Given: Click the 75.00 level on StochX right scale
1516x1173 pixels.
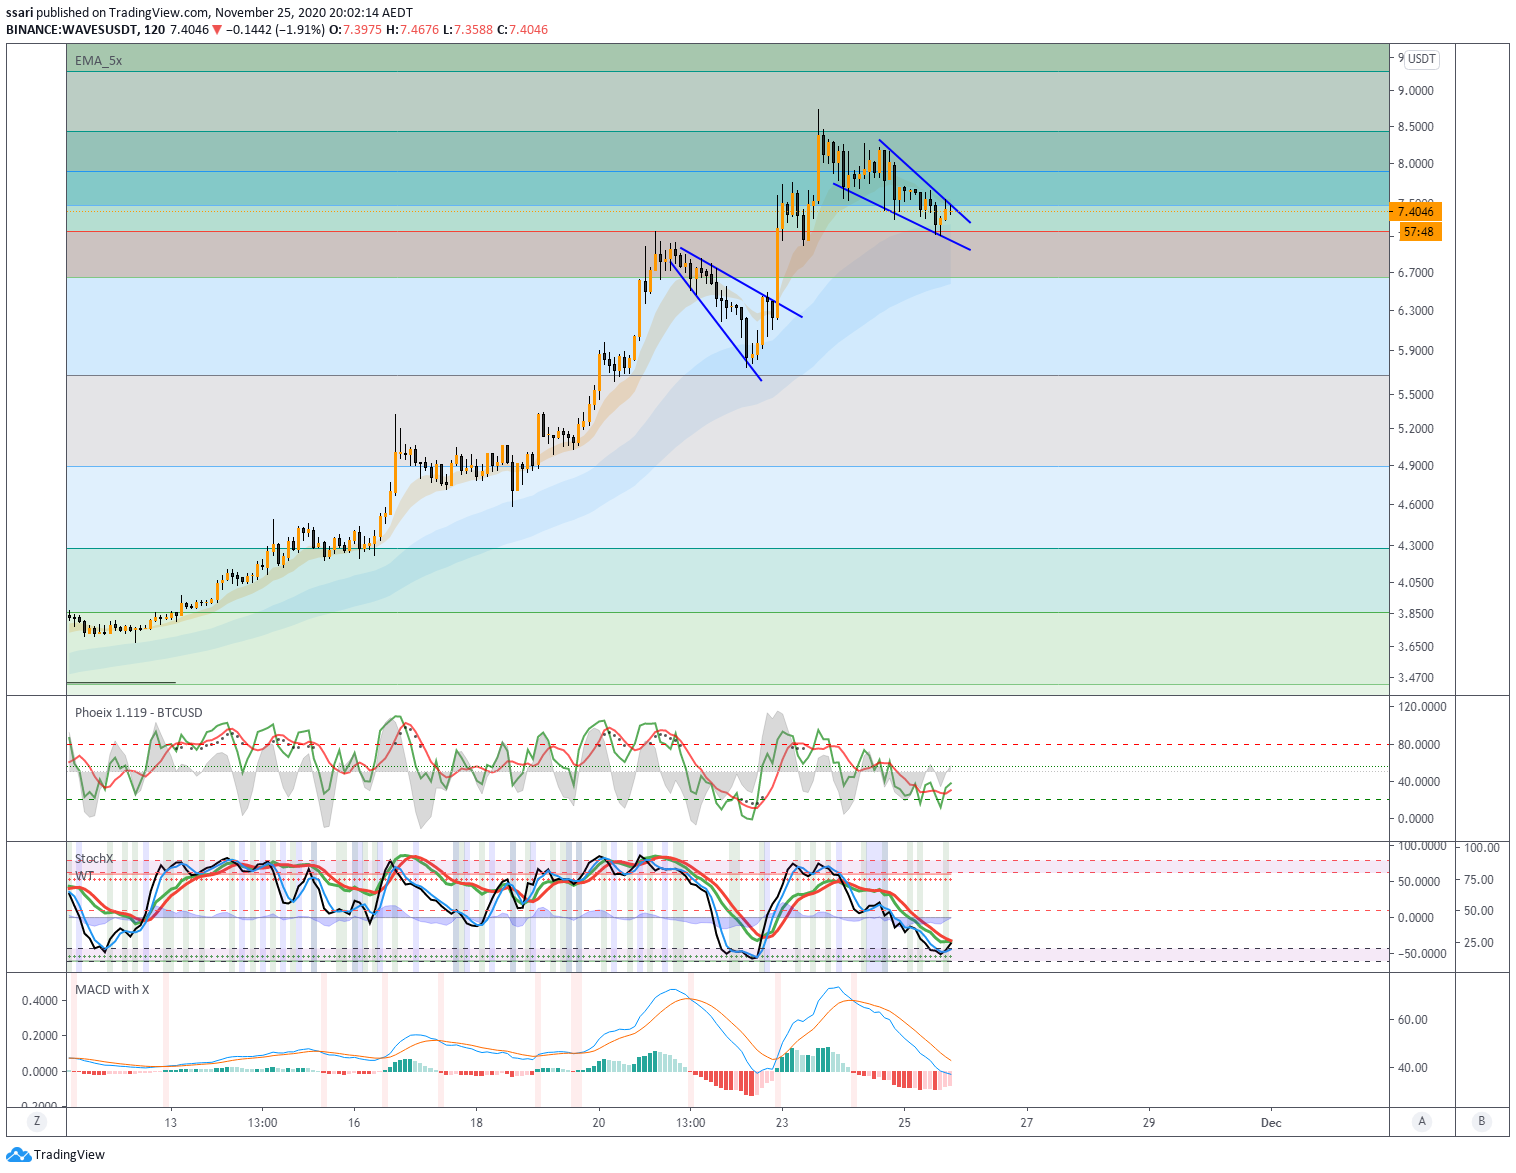Looking at the screenshot, I should click(1479, 880).
